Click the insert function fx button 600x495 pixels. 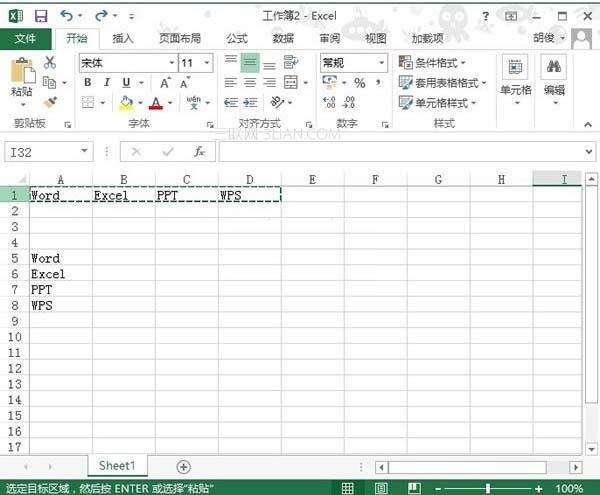tap(199, 152)
